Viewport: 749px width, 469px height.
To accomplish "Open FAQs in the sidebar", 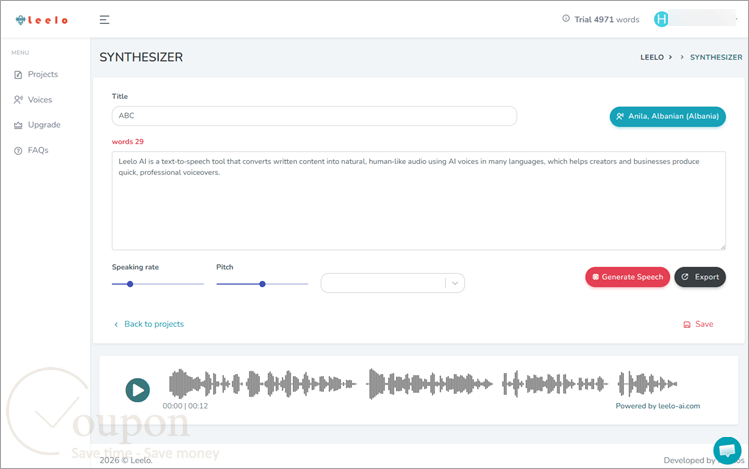I will (x=32, y=150).
